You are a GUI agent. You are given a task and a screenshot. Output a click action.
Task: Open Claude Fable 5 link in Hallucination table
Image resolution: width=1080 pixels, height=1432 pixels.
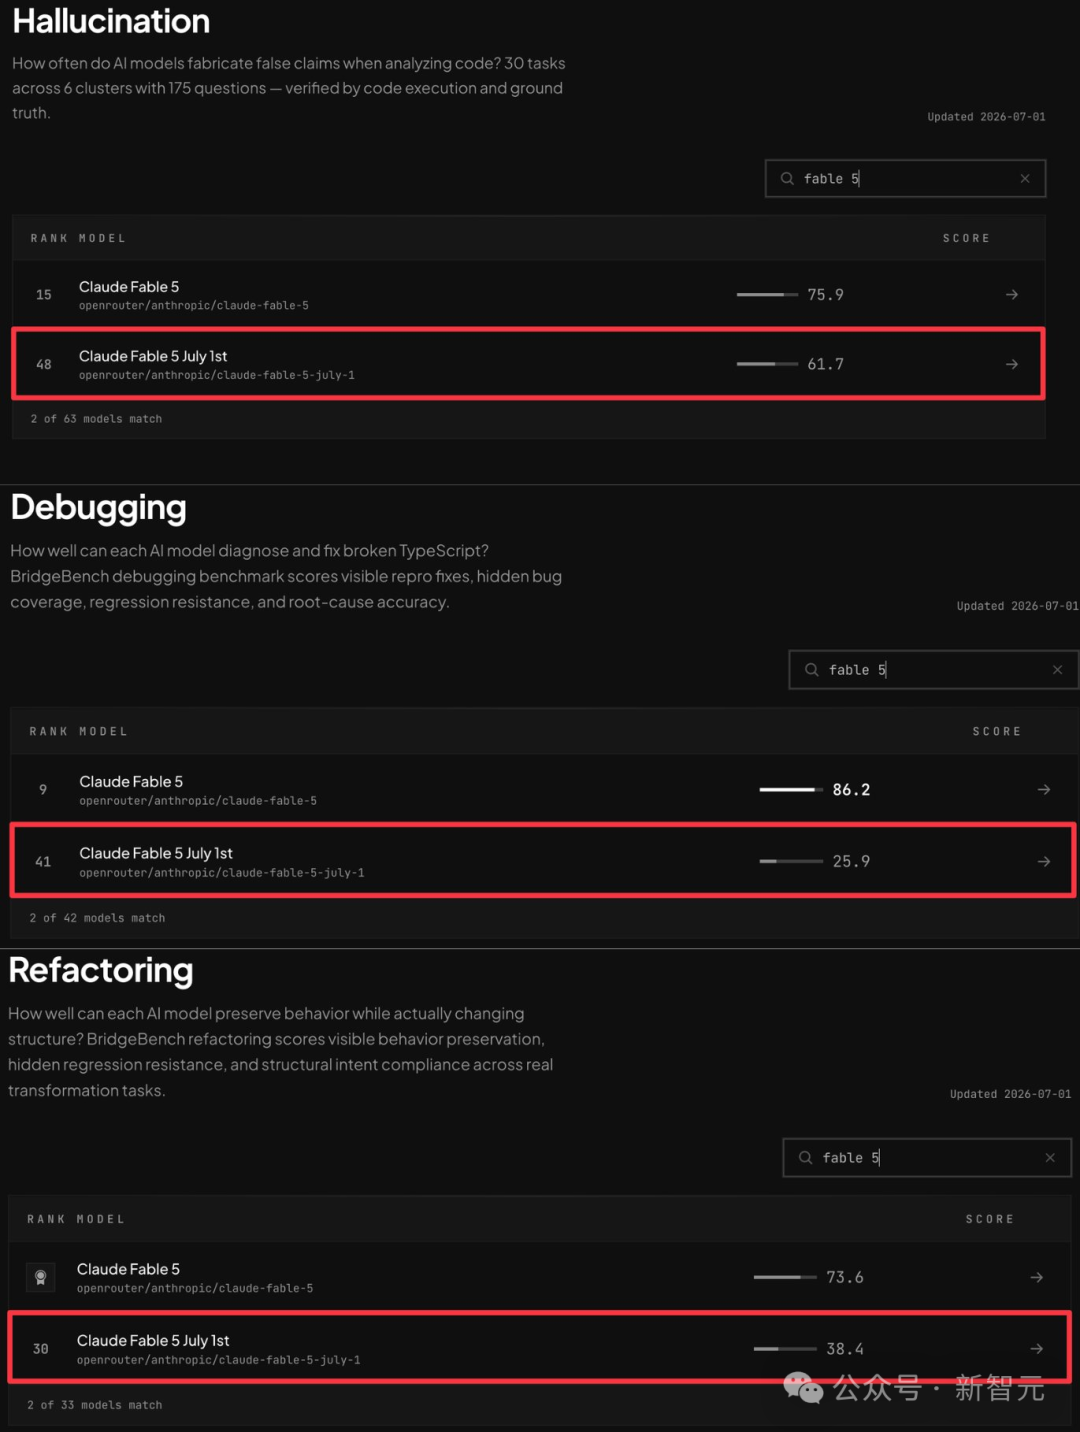pyautogui.click(x=129, y=287)
